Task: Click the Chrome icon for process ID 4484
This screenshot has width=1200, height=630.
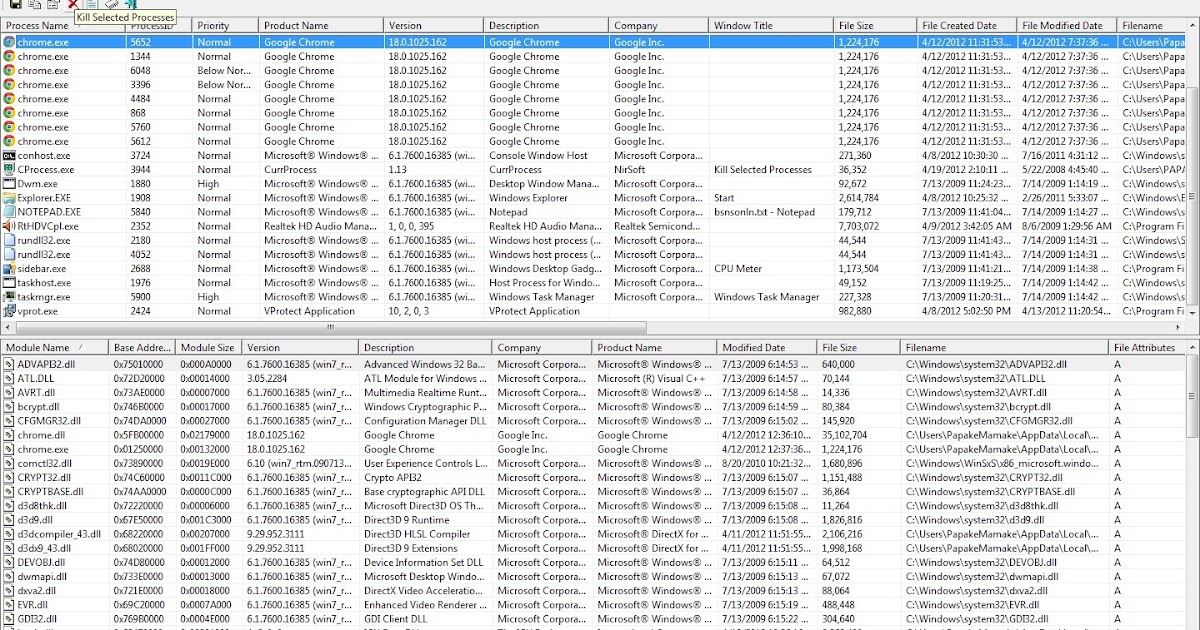Action: (9, 99)
